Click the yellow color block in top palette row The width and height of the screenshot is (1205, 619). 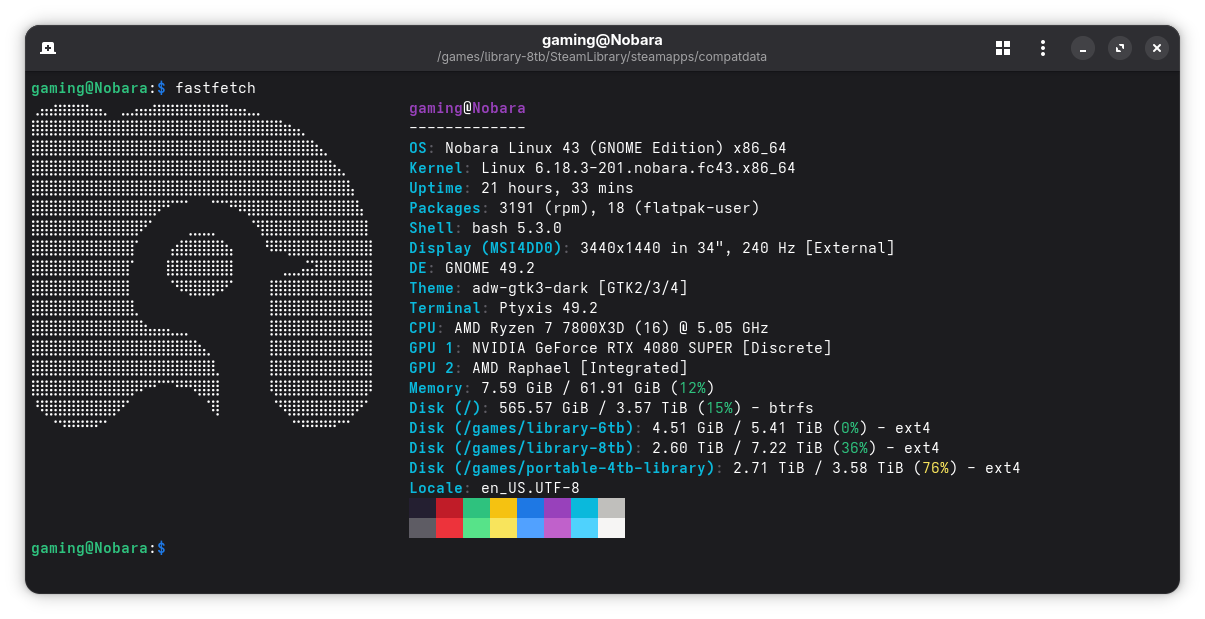503,508
